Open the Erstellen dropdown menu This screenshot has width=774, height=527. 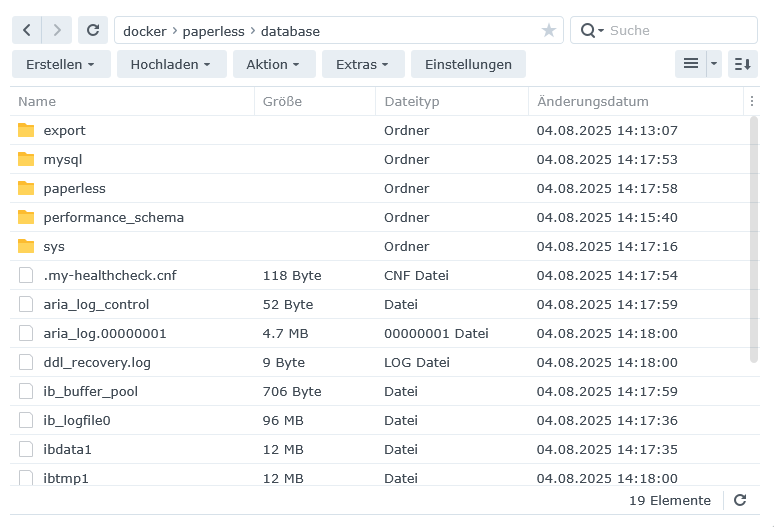coord(61,64)
